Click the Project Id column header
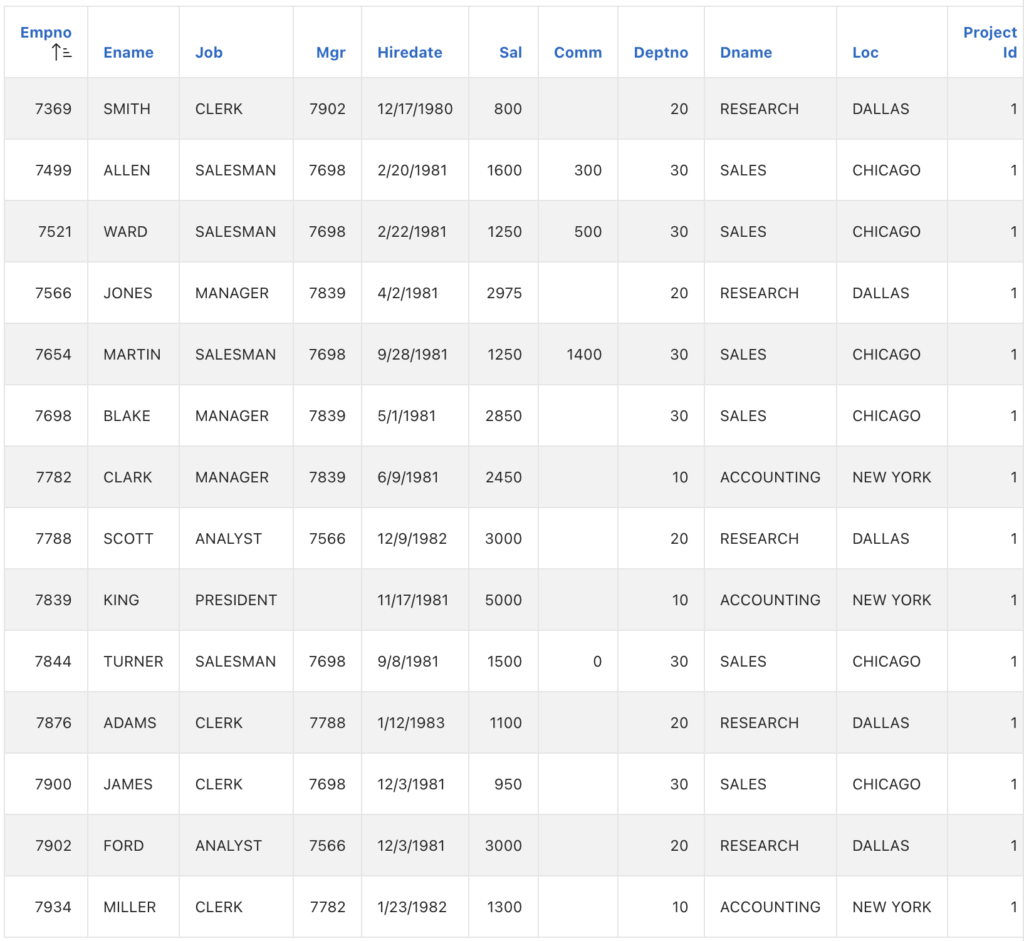 tap(989, 42)
